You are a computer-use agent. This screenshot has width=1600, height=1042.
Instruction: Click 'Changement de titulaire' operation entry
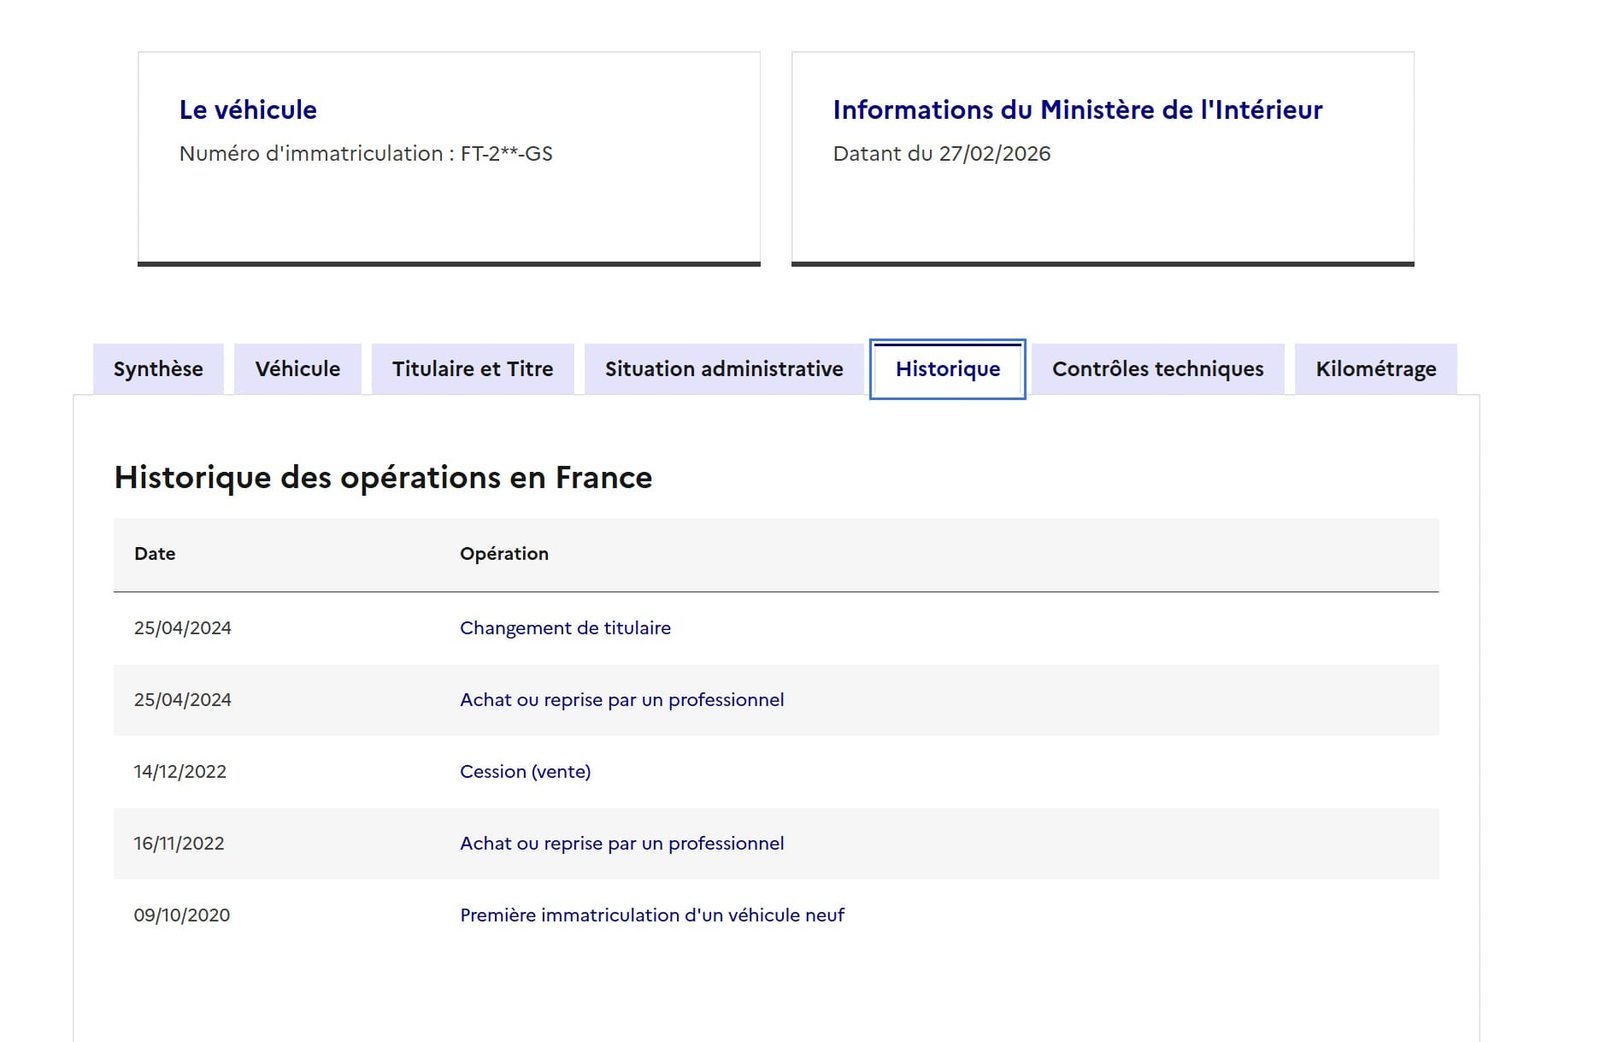coord(565,628)
